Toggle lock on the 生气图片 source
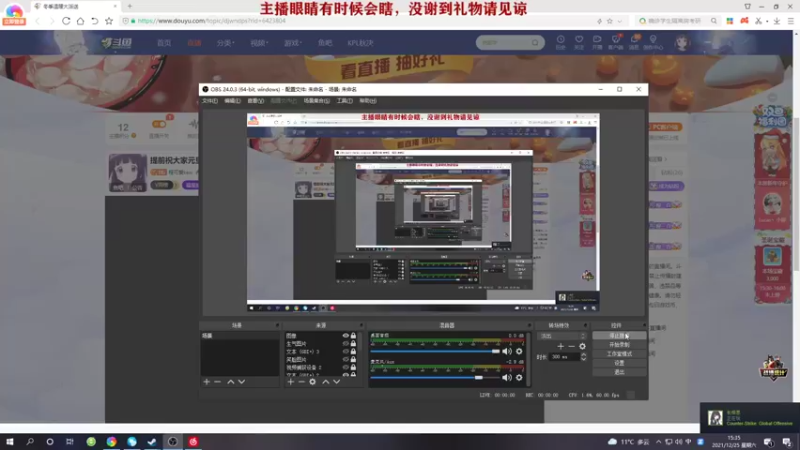Image resolution: width=800 pixels, height=450 pixels. [353, 343]
